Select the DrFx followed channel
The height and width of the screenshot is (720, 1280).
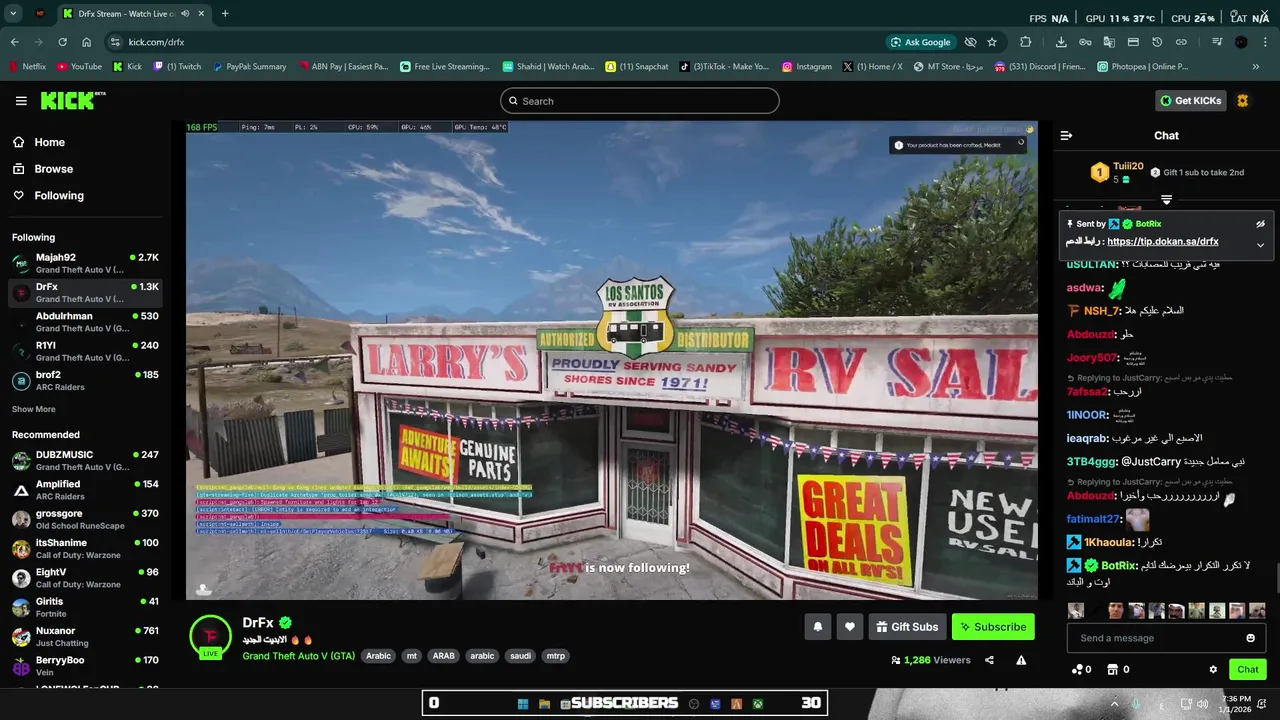(84, 292)
